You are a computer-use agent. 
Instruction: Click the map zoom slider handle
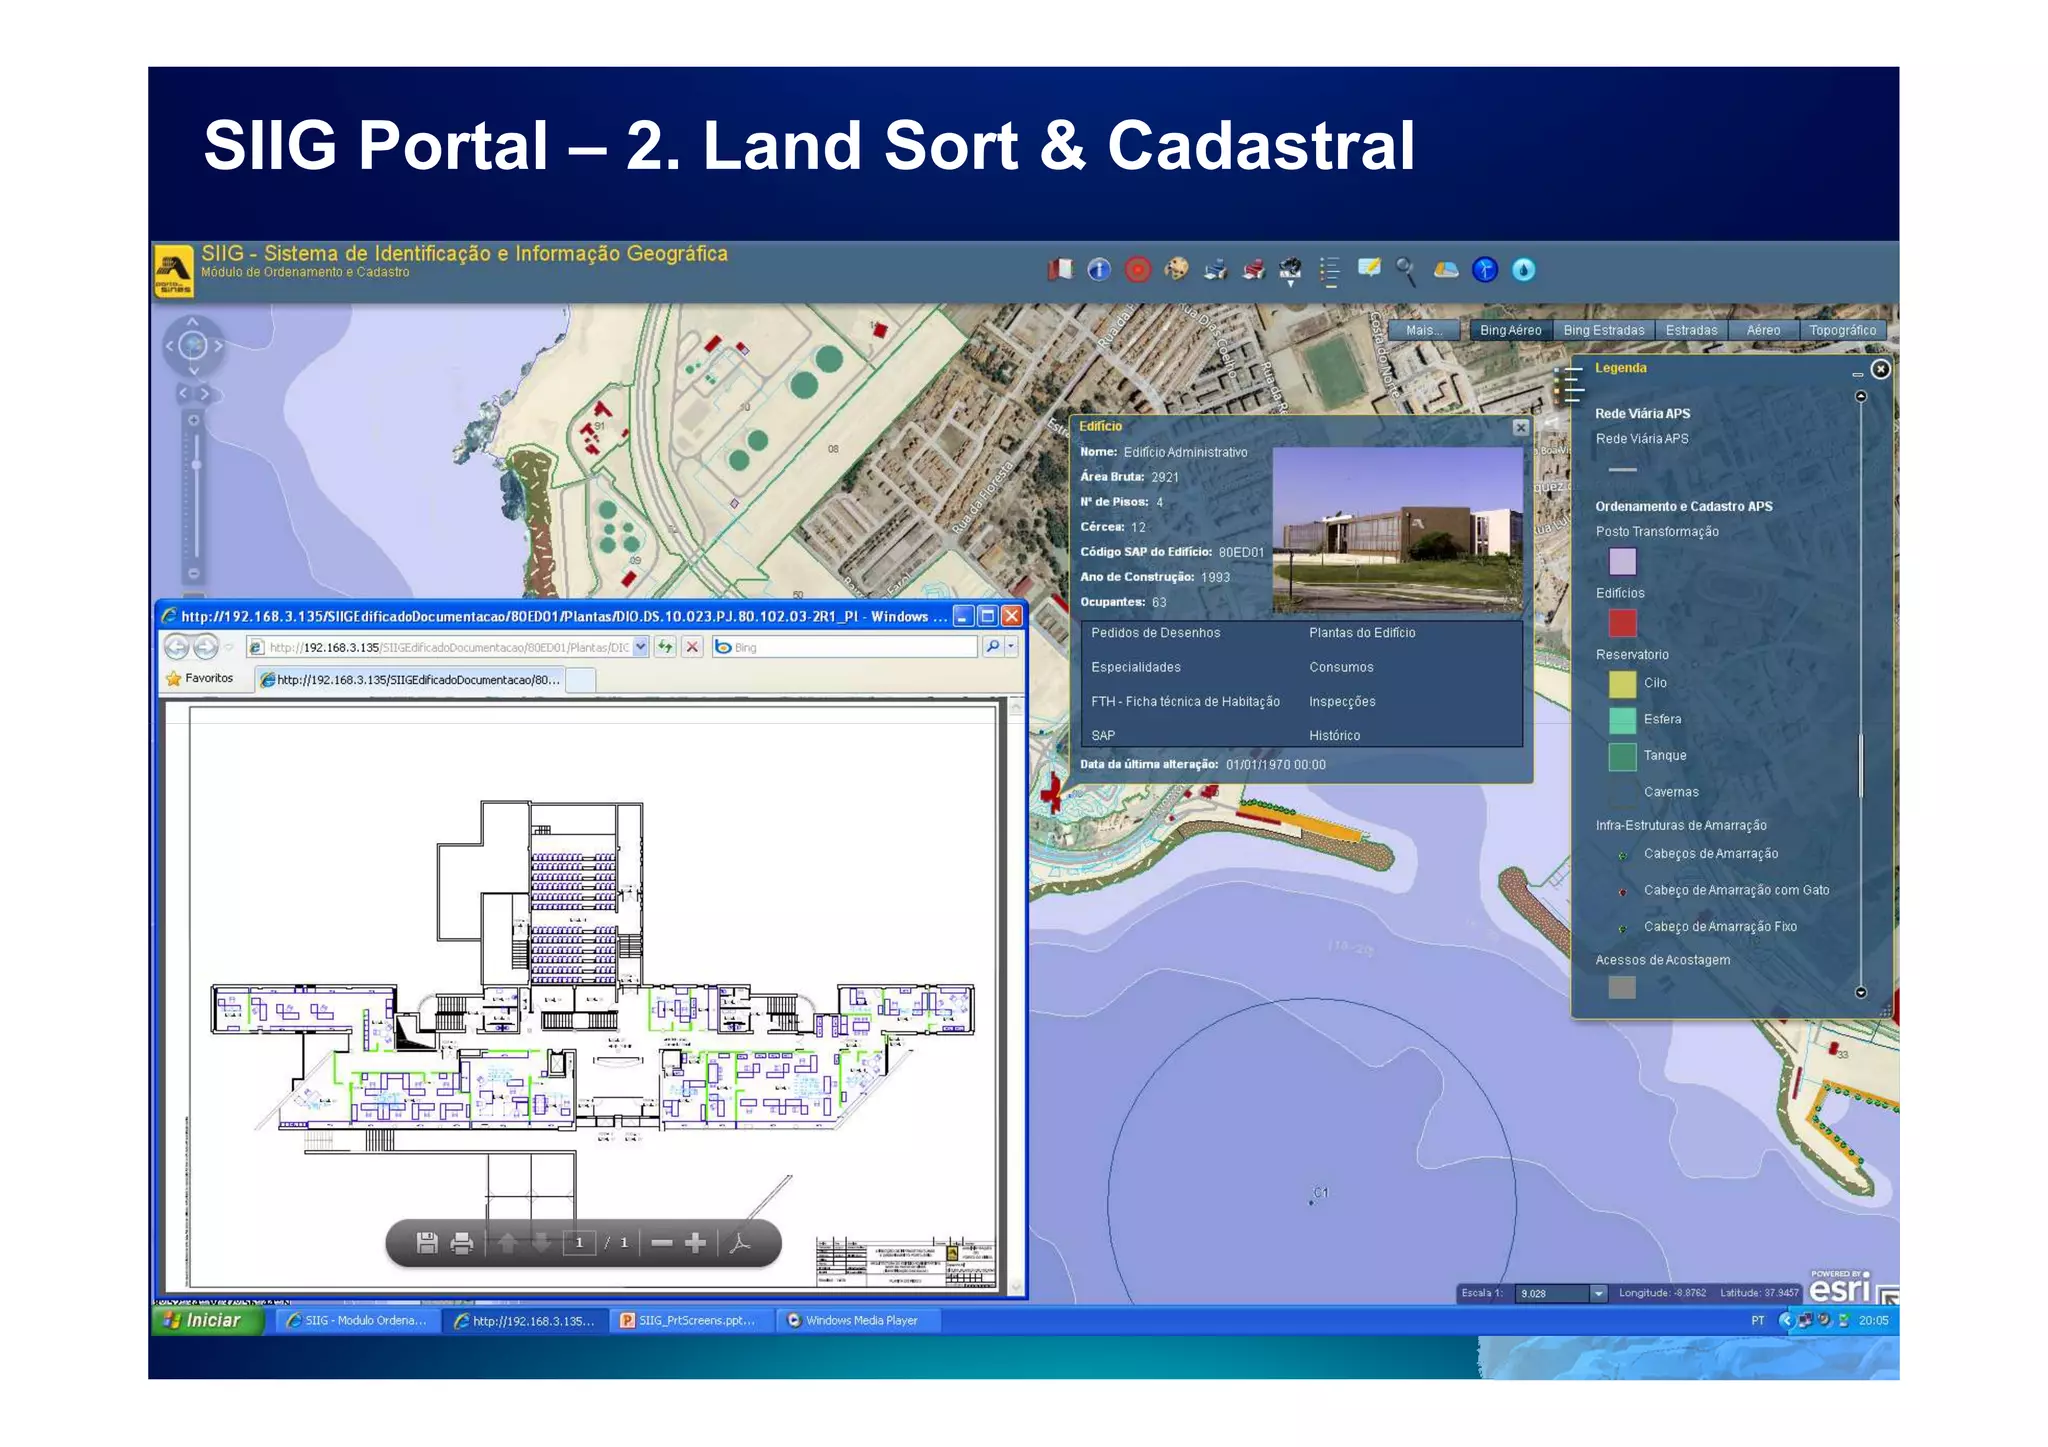196,465
